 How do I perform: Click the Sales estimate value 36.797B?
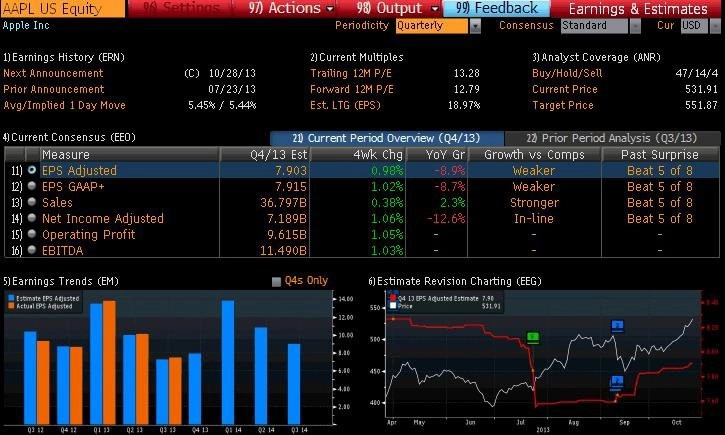click(283, 202)
